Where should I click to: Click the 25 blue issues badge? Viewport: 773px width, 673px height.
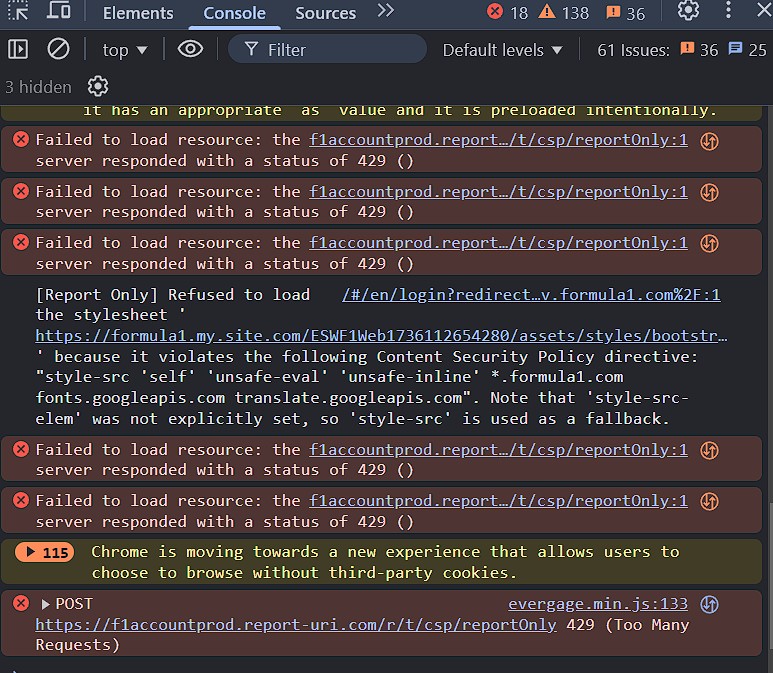click(x=747, y=50)
